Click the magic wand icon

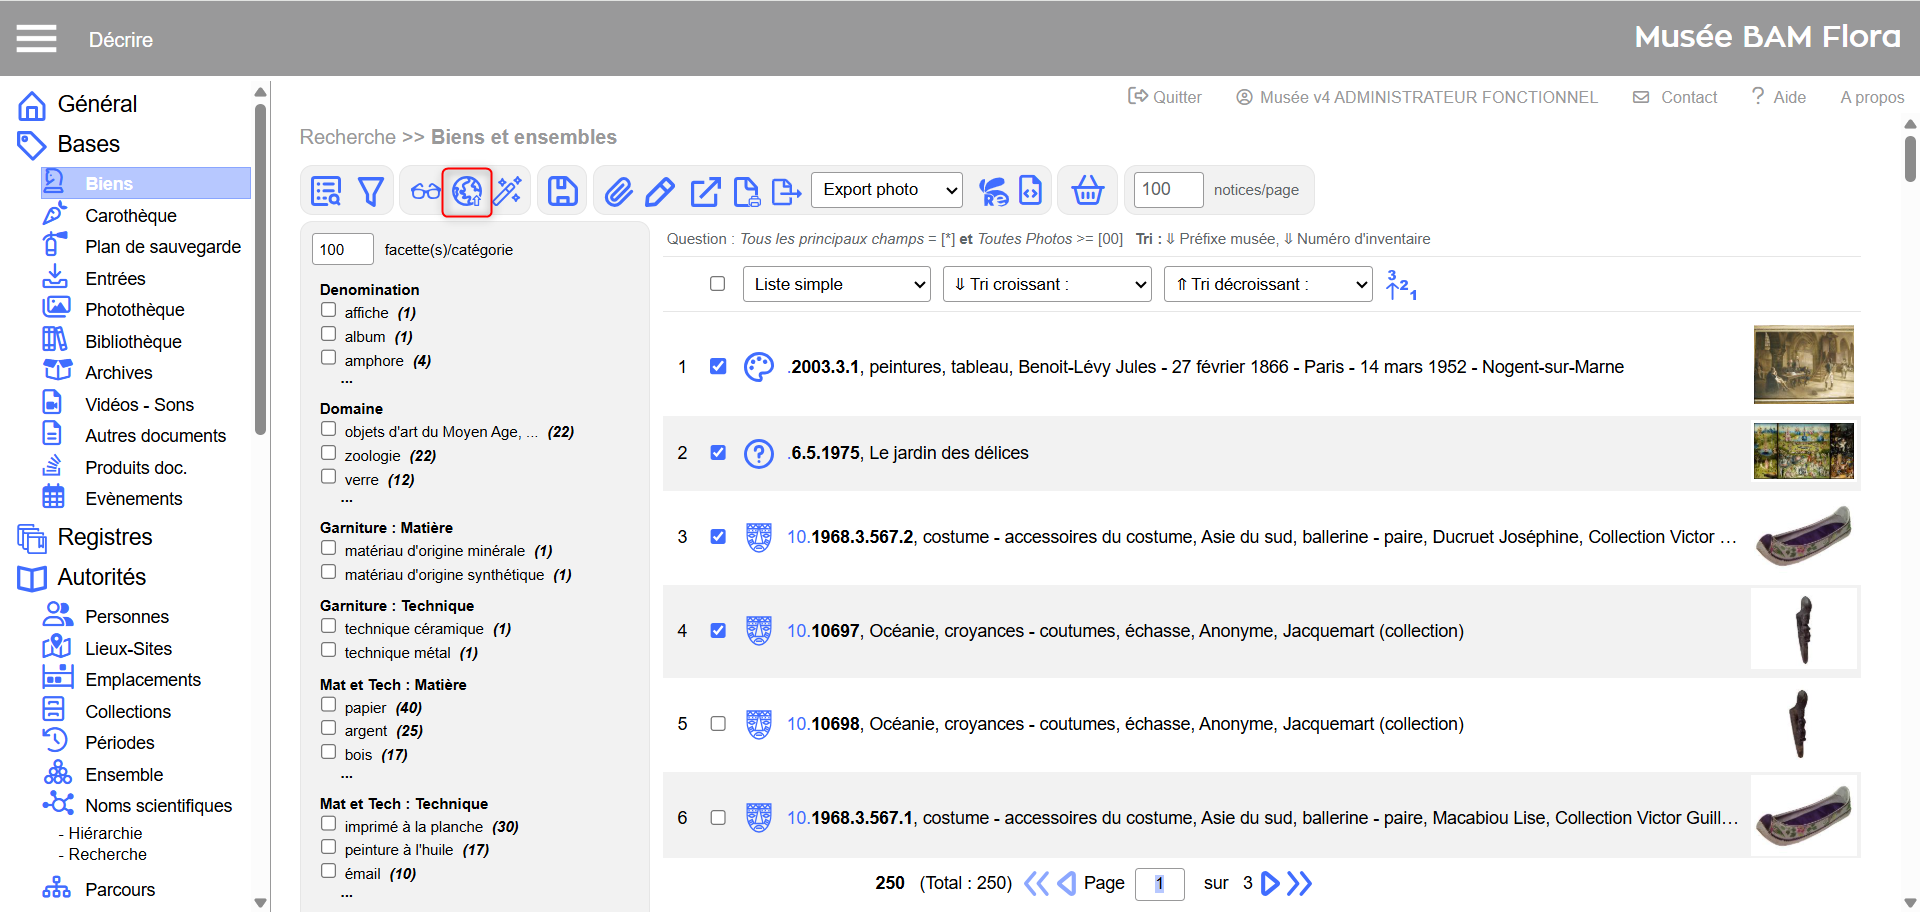[508, 191]
